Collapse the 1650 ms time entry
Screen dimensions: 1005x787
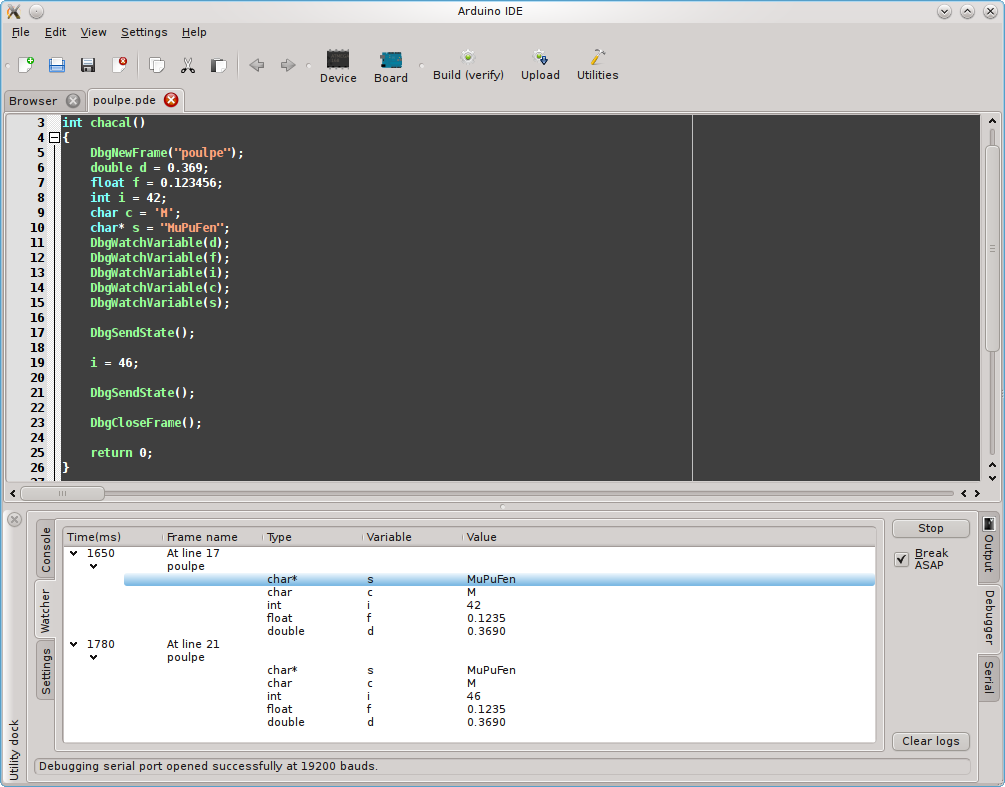(74, 554)
